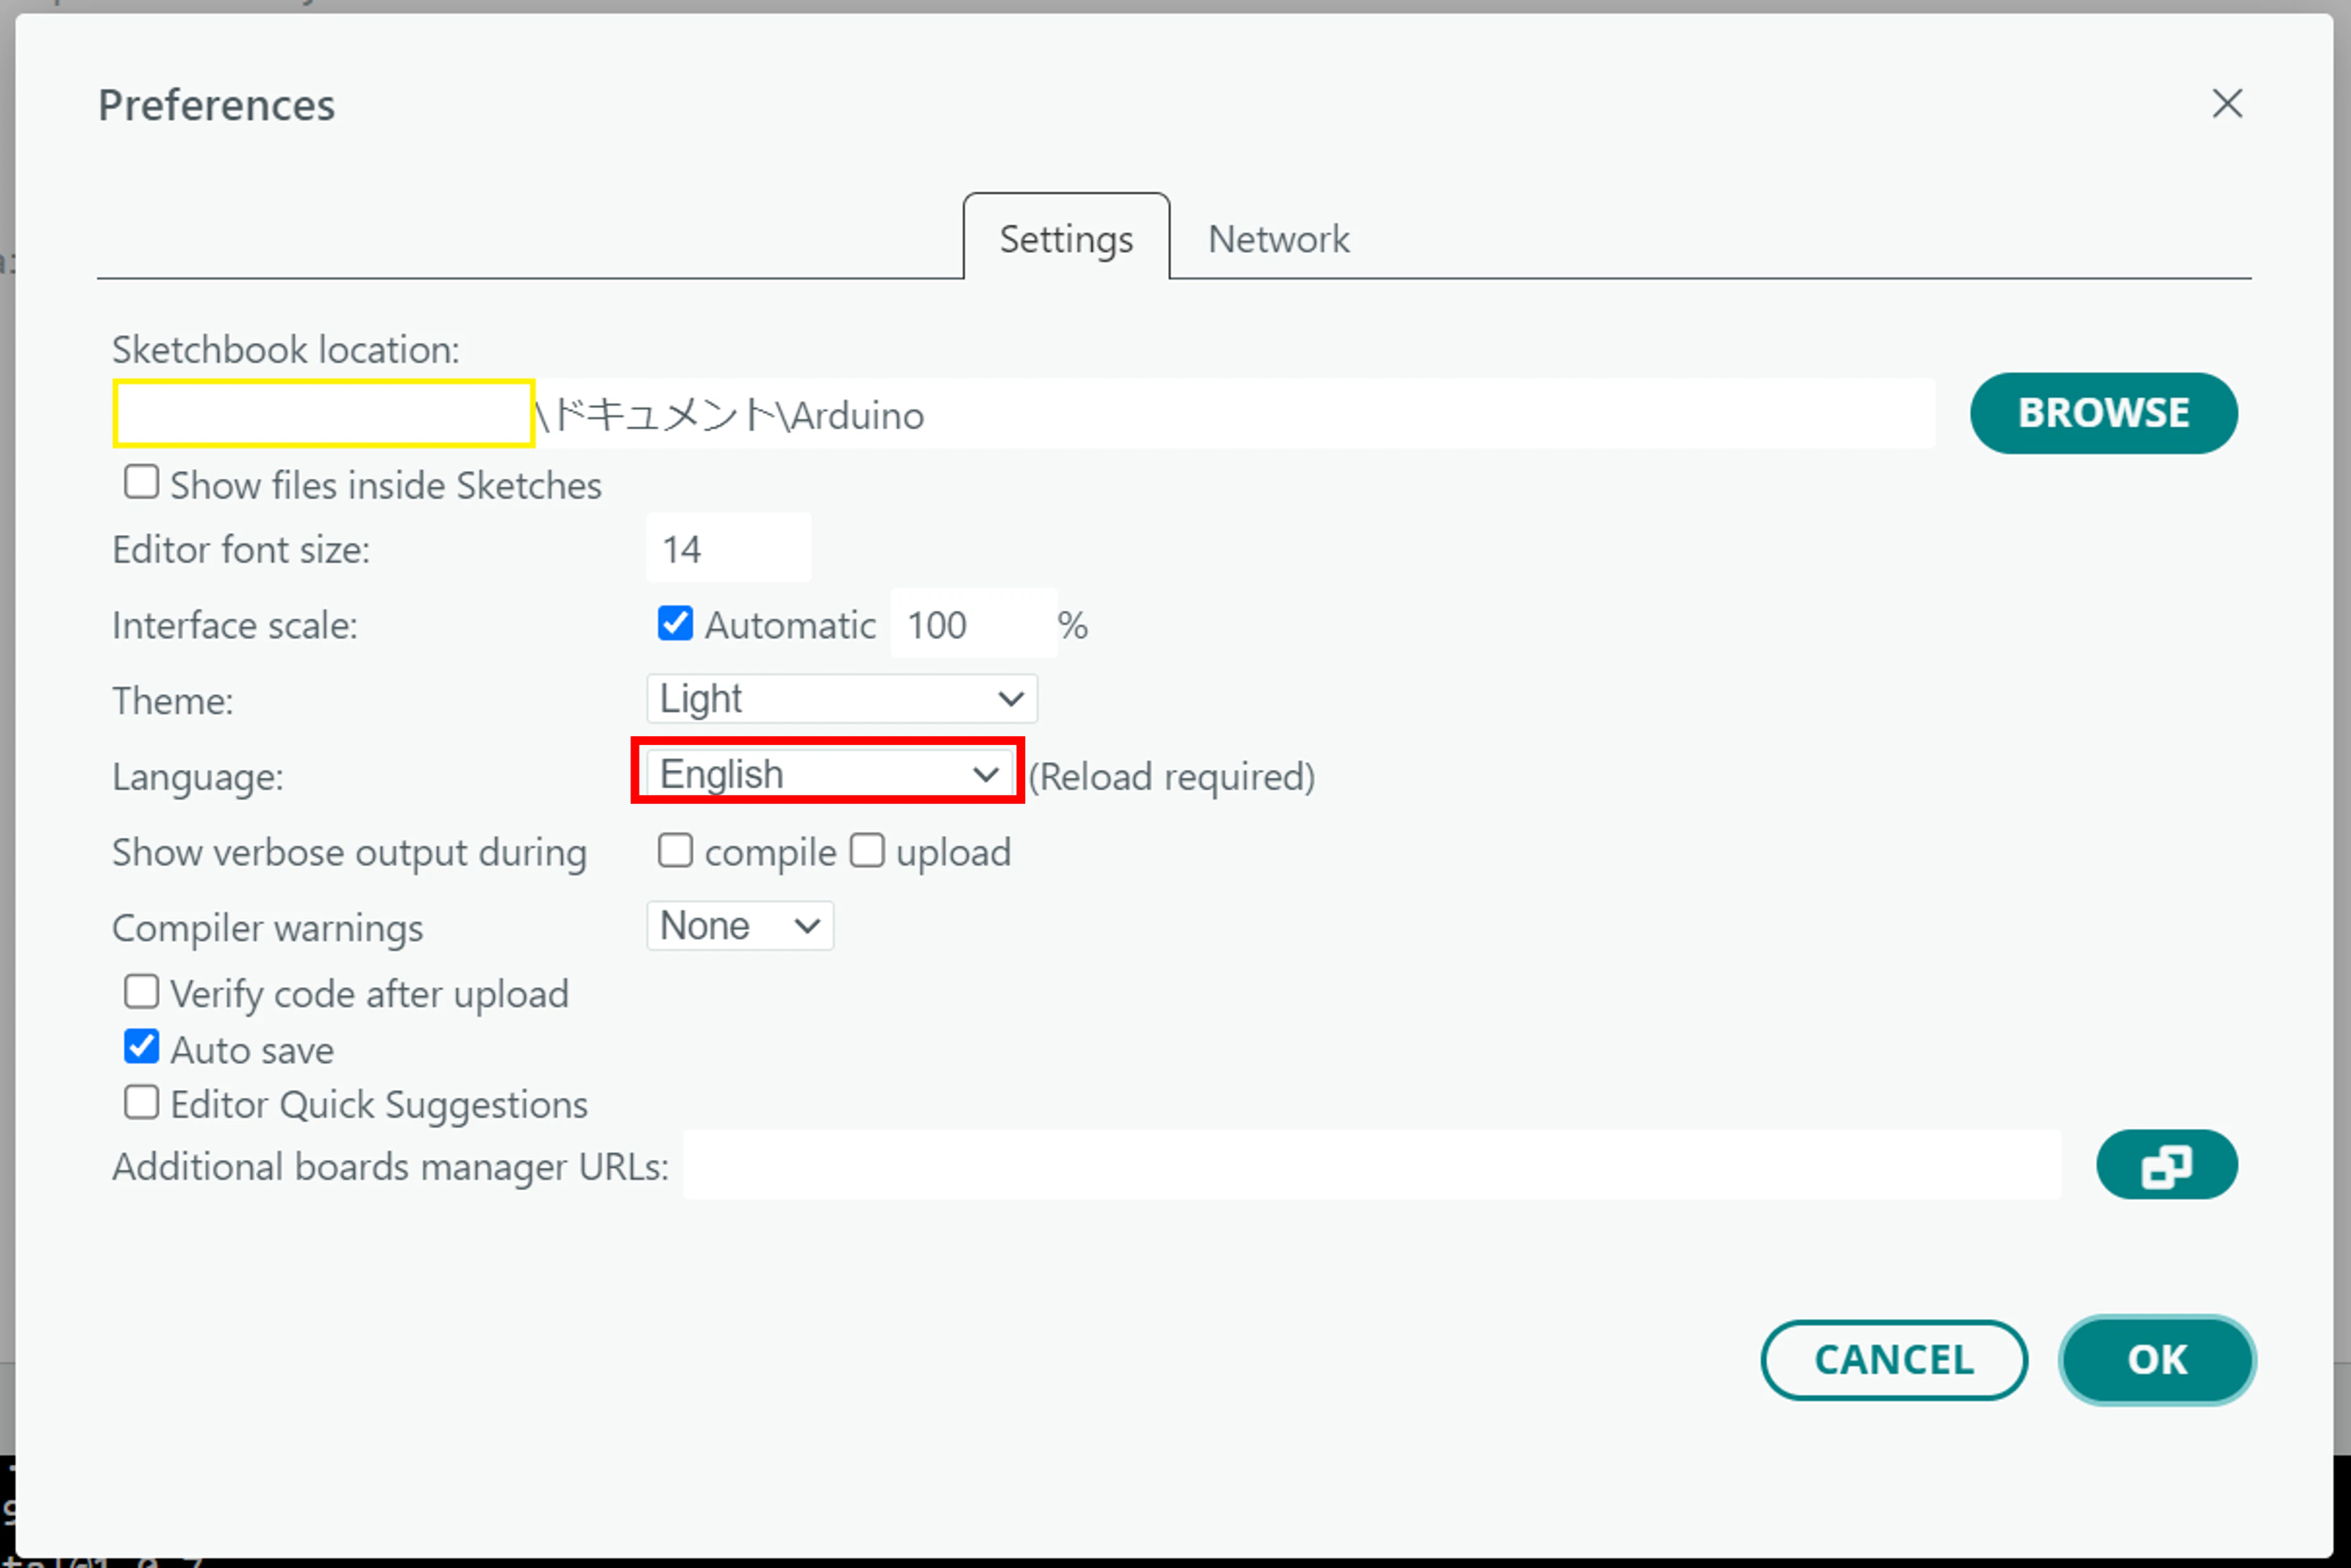
Task: Toggle the Auto save checkbox
Action: 141,1047
